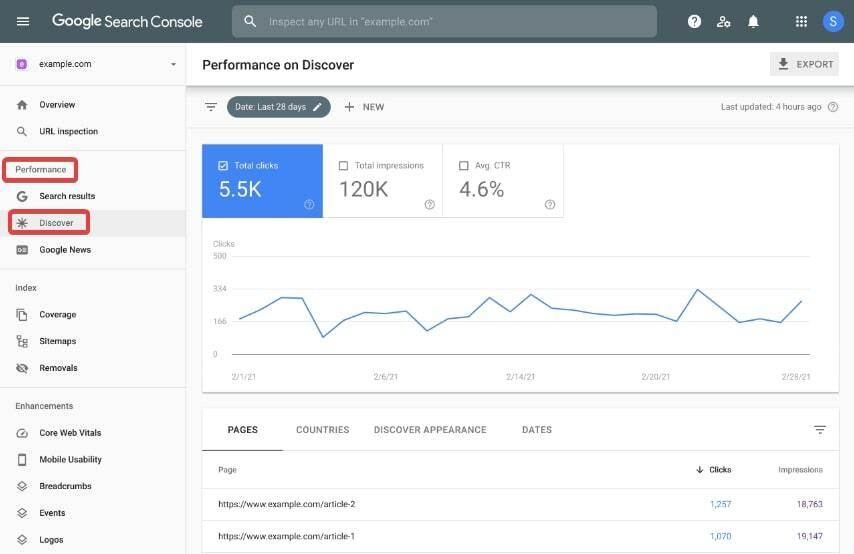Click the Google Search Console logo
854x554 pixels.
pyautogui.click(x=127, y=21)
